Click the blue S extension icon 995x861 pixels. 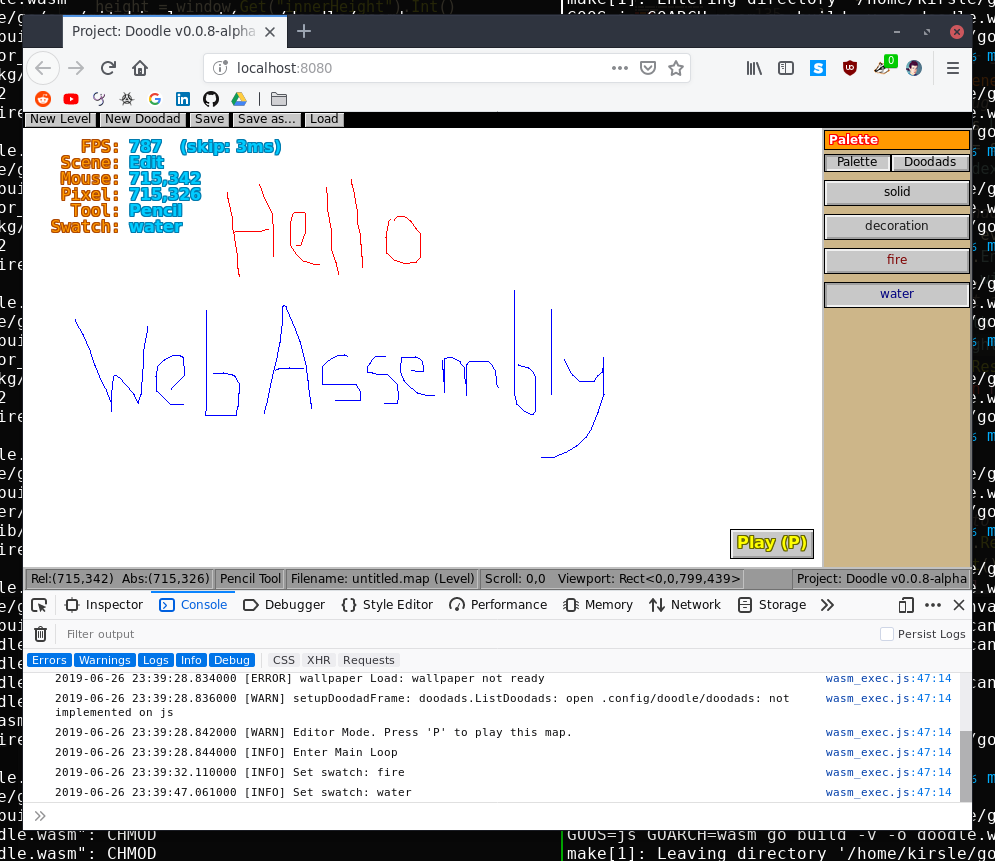(x=818, y=68)
